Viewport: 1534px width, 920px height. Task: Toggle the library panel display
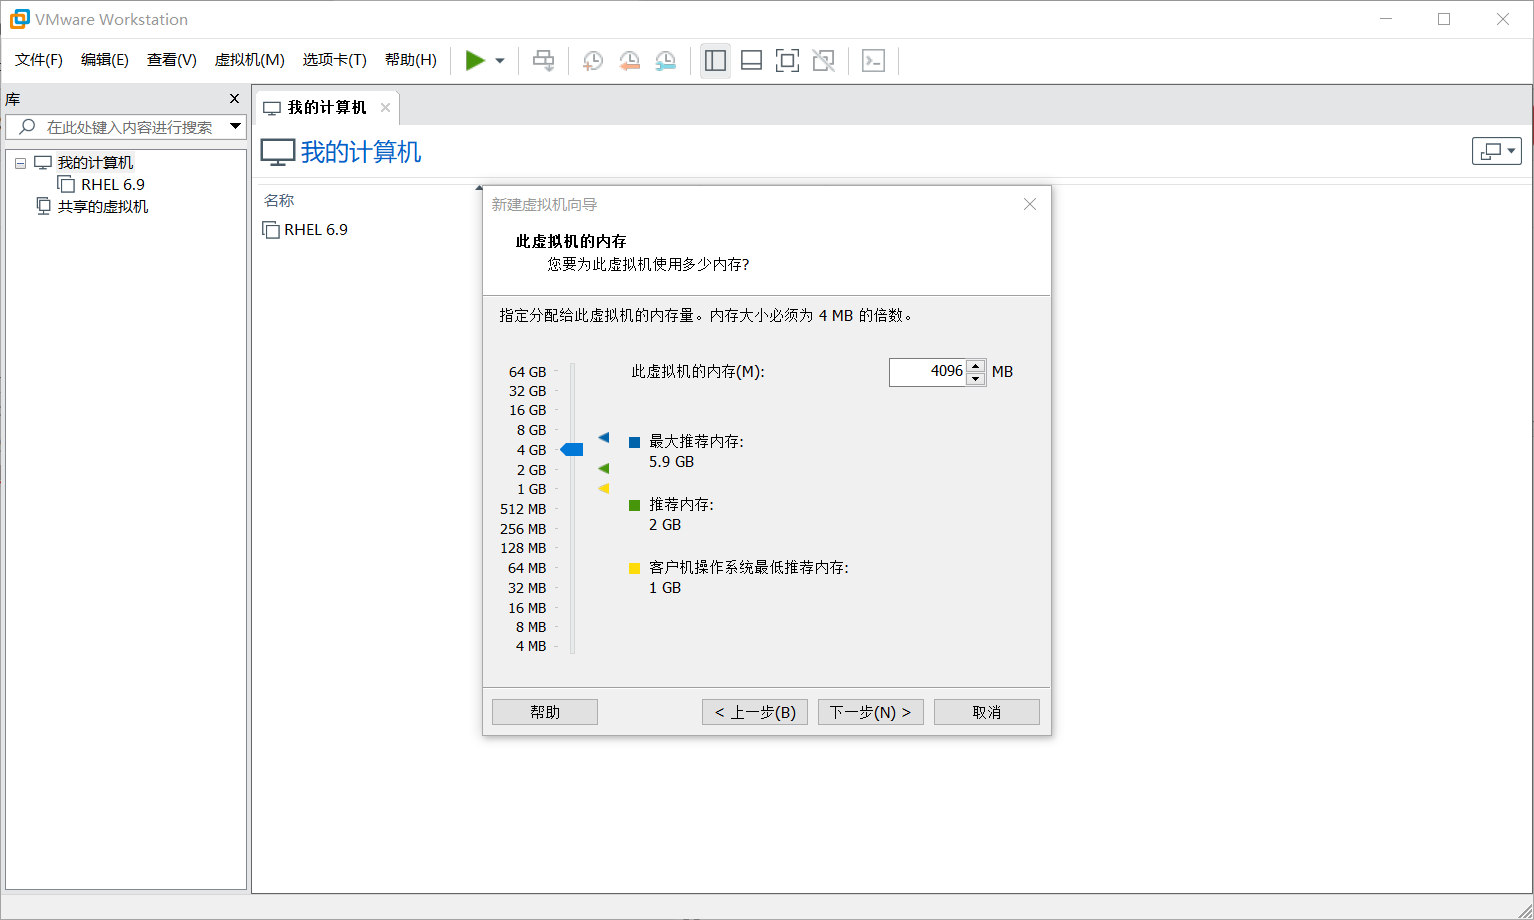point(715,60)
